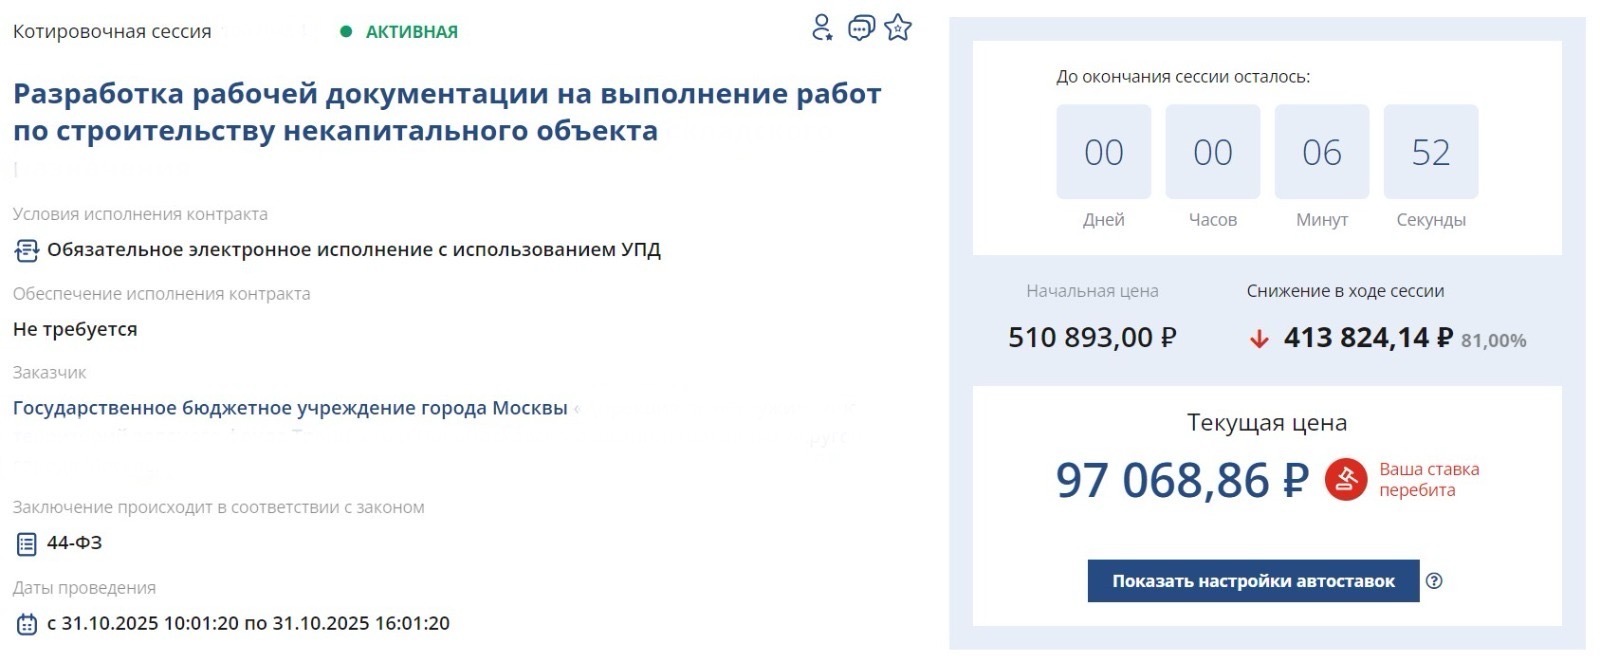Click the 44-ФЗ law text label
The image size is (1600, 662).
click(74, 543)
